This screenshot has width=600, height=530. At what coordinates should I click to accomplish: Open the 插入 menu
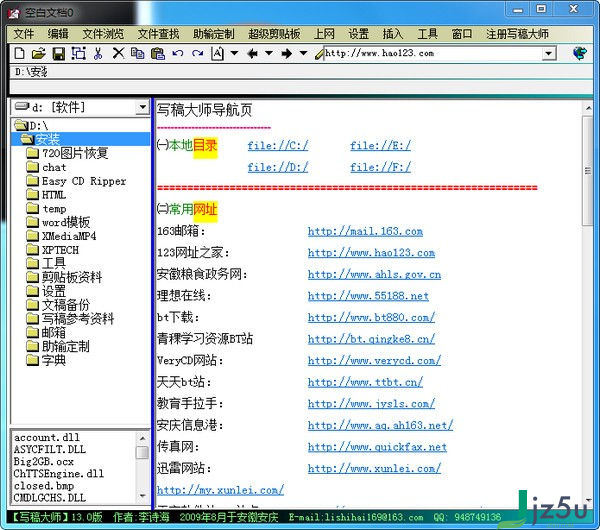coord(393,34)
